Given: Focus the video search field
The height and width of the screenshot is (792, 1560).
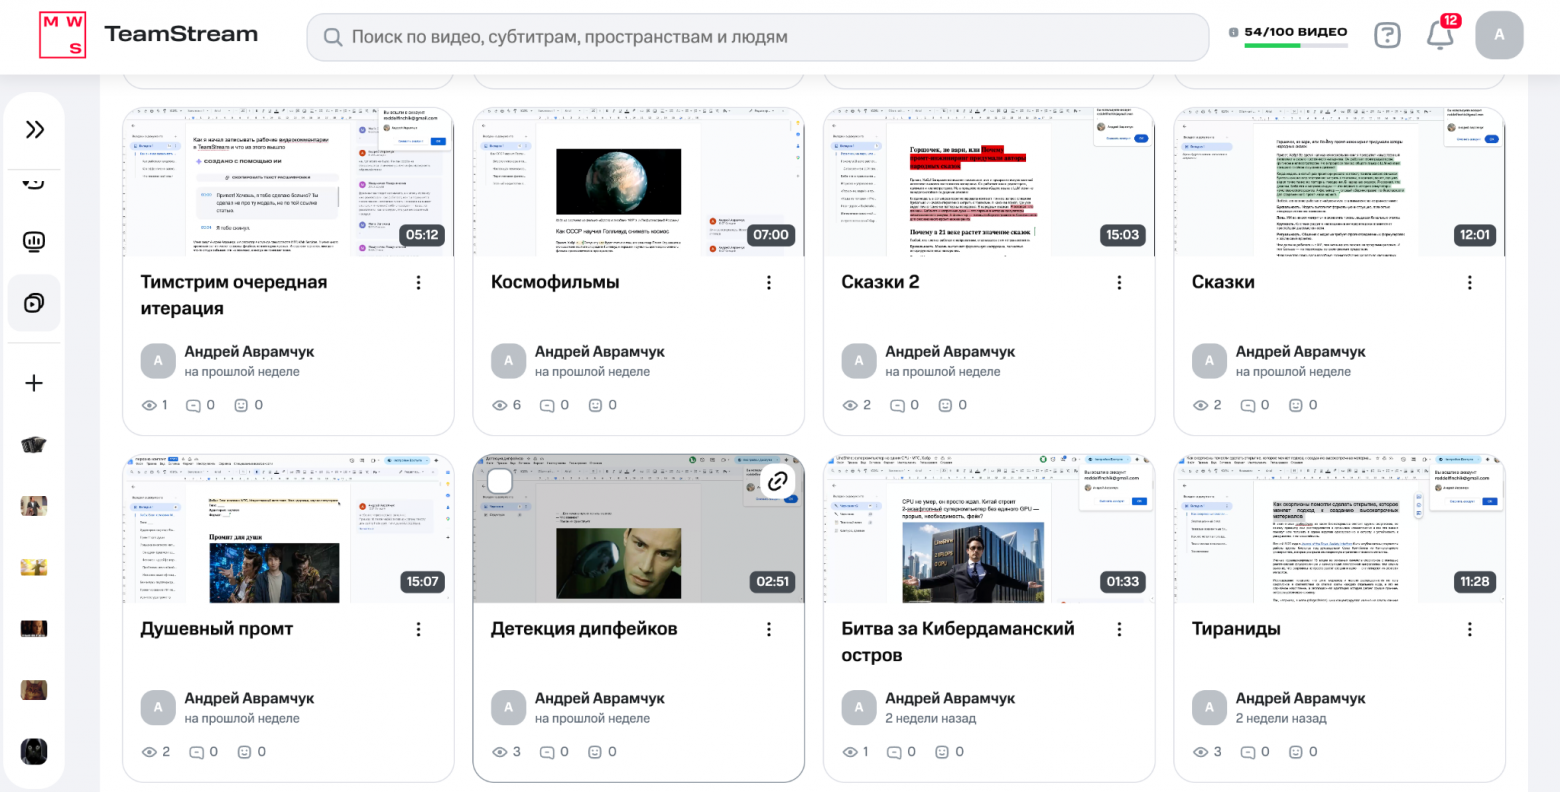Looking at the screenshot, I should tap(758, 37).
